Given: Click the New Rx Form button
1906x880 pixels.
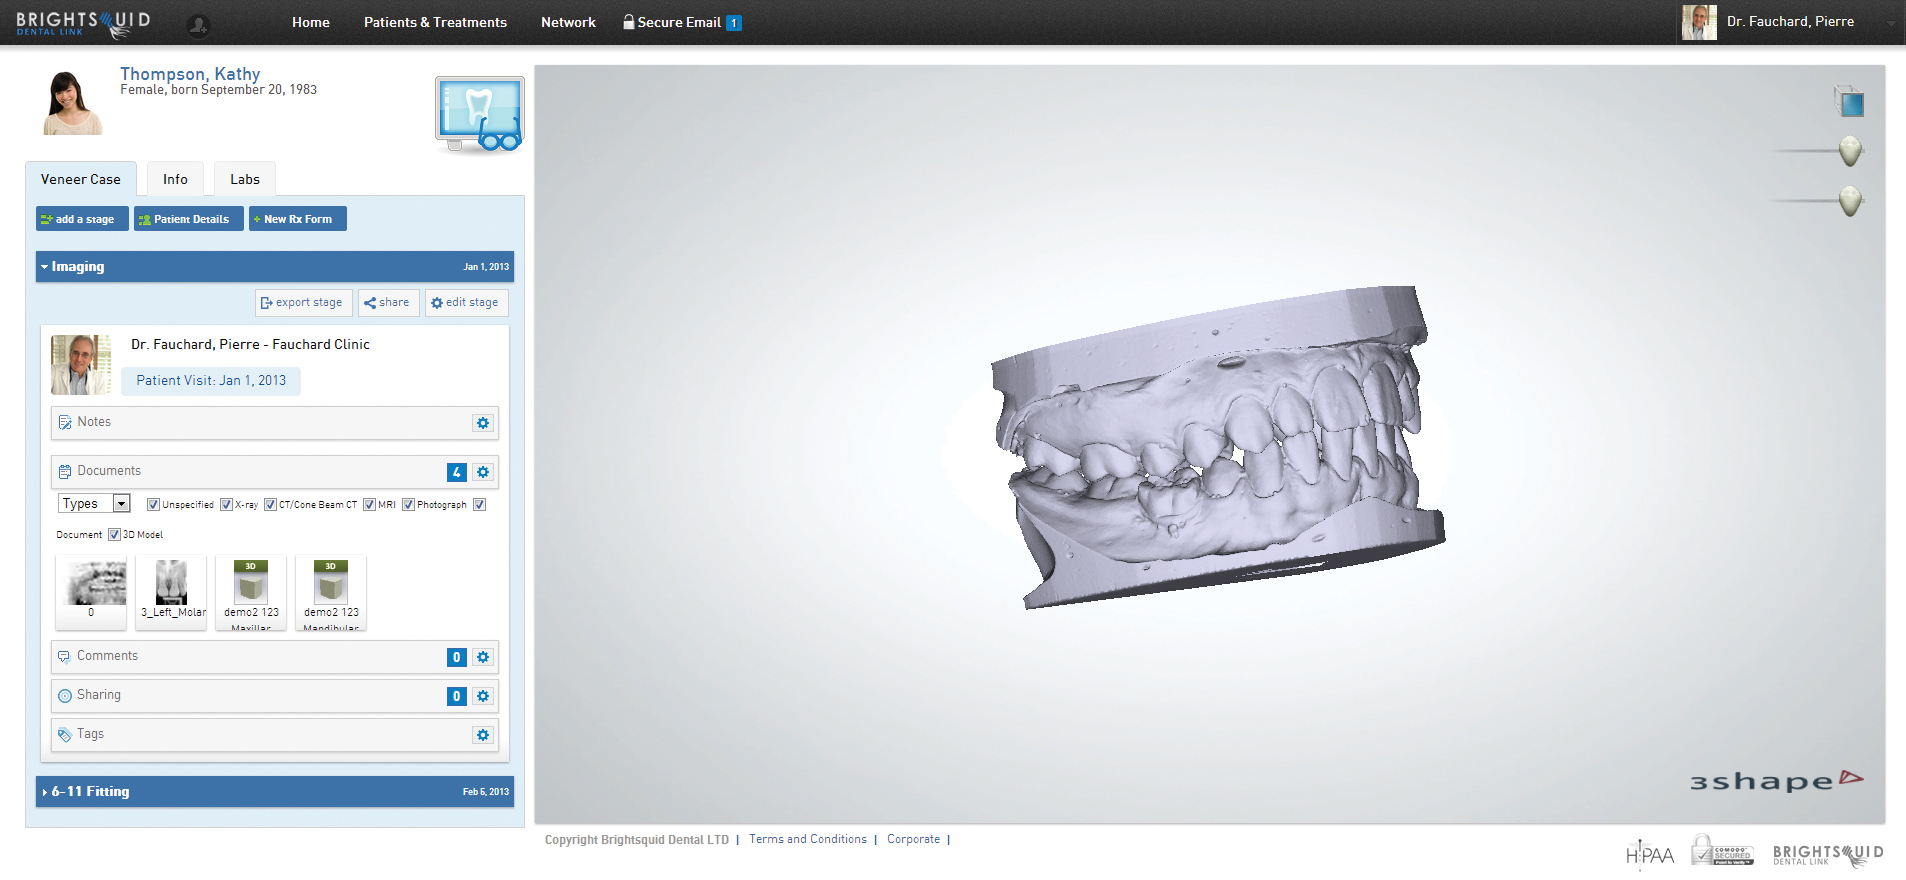Looking at the screenshot, I should (x=297, y=219).
